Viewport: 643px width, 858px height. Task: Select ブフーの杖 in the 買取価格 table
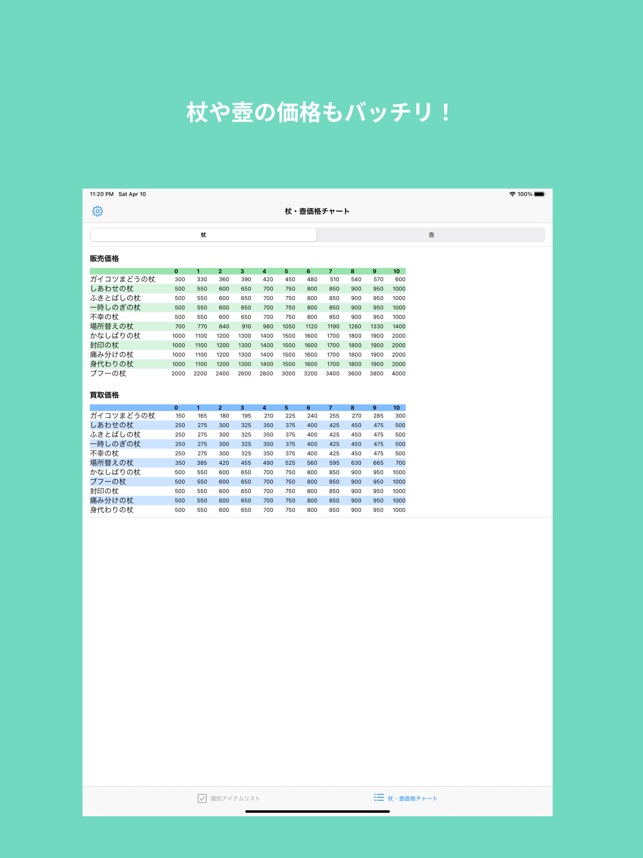(108, 482)
